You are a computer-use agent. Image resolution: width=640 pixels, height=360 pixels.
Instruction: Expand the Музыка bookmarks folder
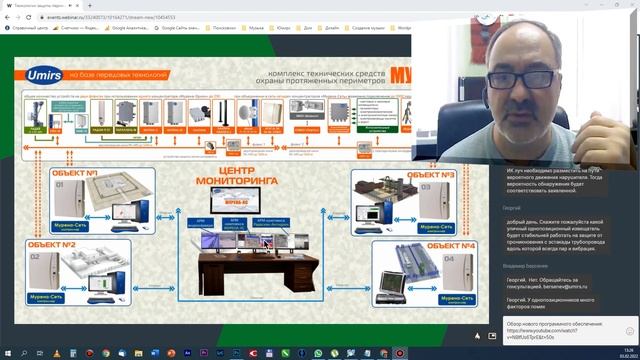[x=253, y=28]
